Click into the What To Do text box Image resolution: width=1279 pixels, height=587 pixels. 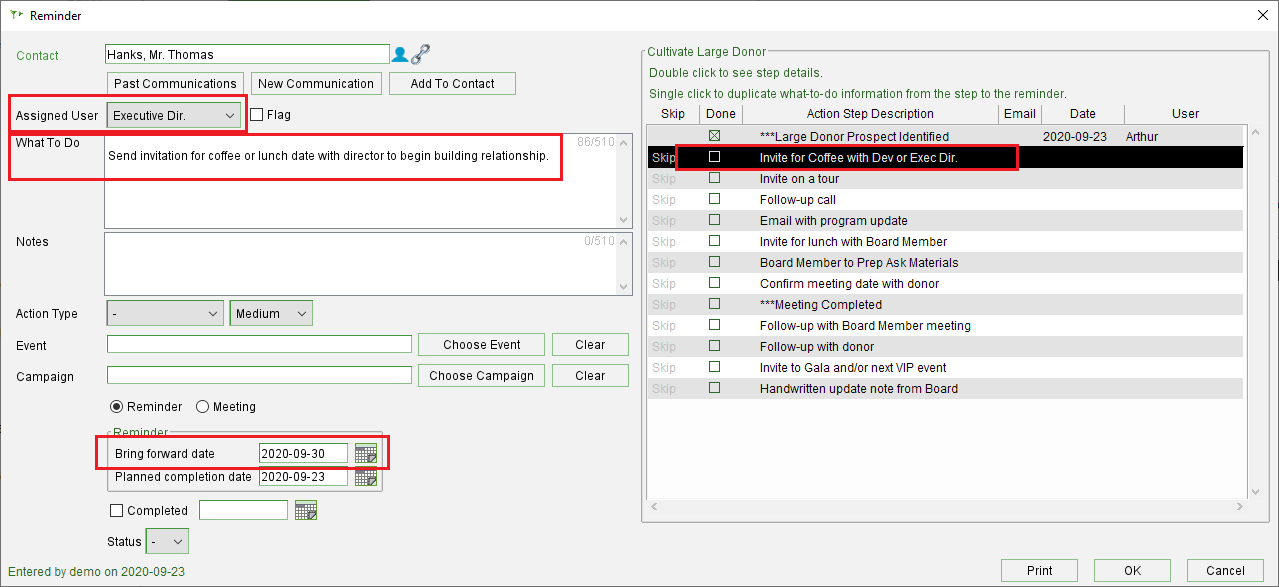pyautogui.click(x=368, y=181)
